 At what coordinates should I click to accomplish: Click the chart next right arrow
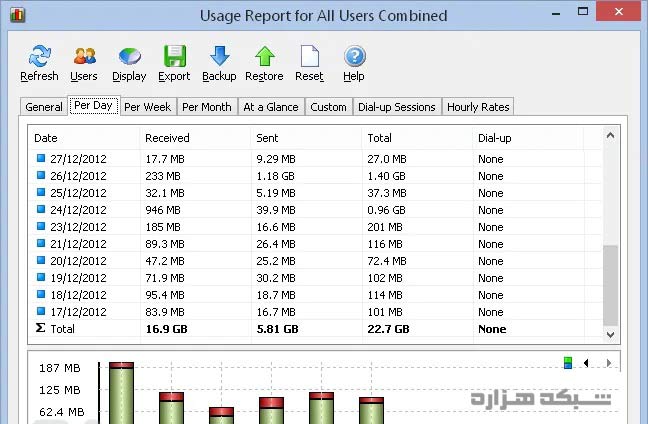[608, 363]
